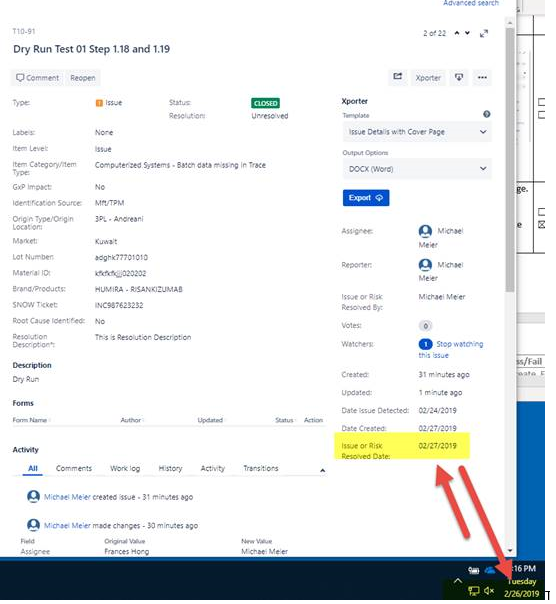Click the Market value Kuwait
556x604 pixels.
[x=106, y=242]
